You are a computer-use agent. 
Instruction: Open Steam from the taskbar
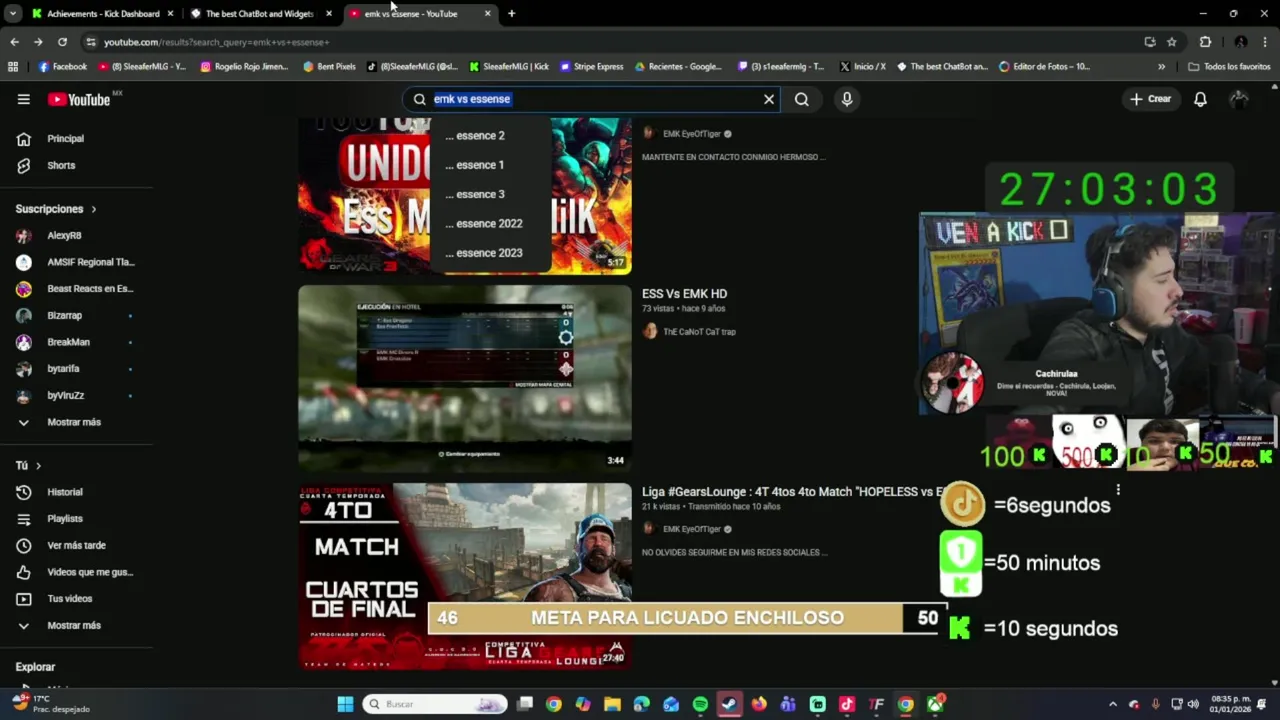click(x=729, y=704)
